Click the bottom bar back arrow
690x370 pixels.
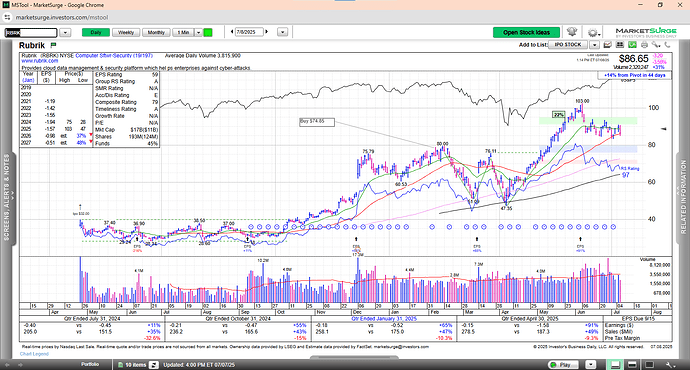click(7, 365)
